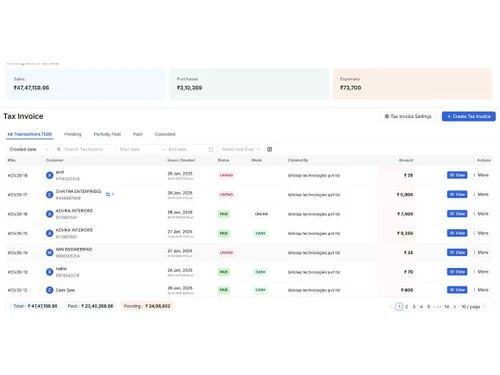500x375 pixels.
Task: Switch to All Transactions tab
Action: [30, 134]
